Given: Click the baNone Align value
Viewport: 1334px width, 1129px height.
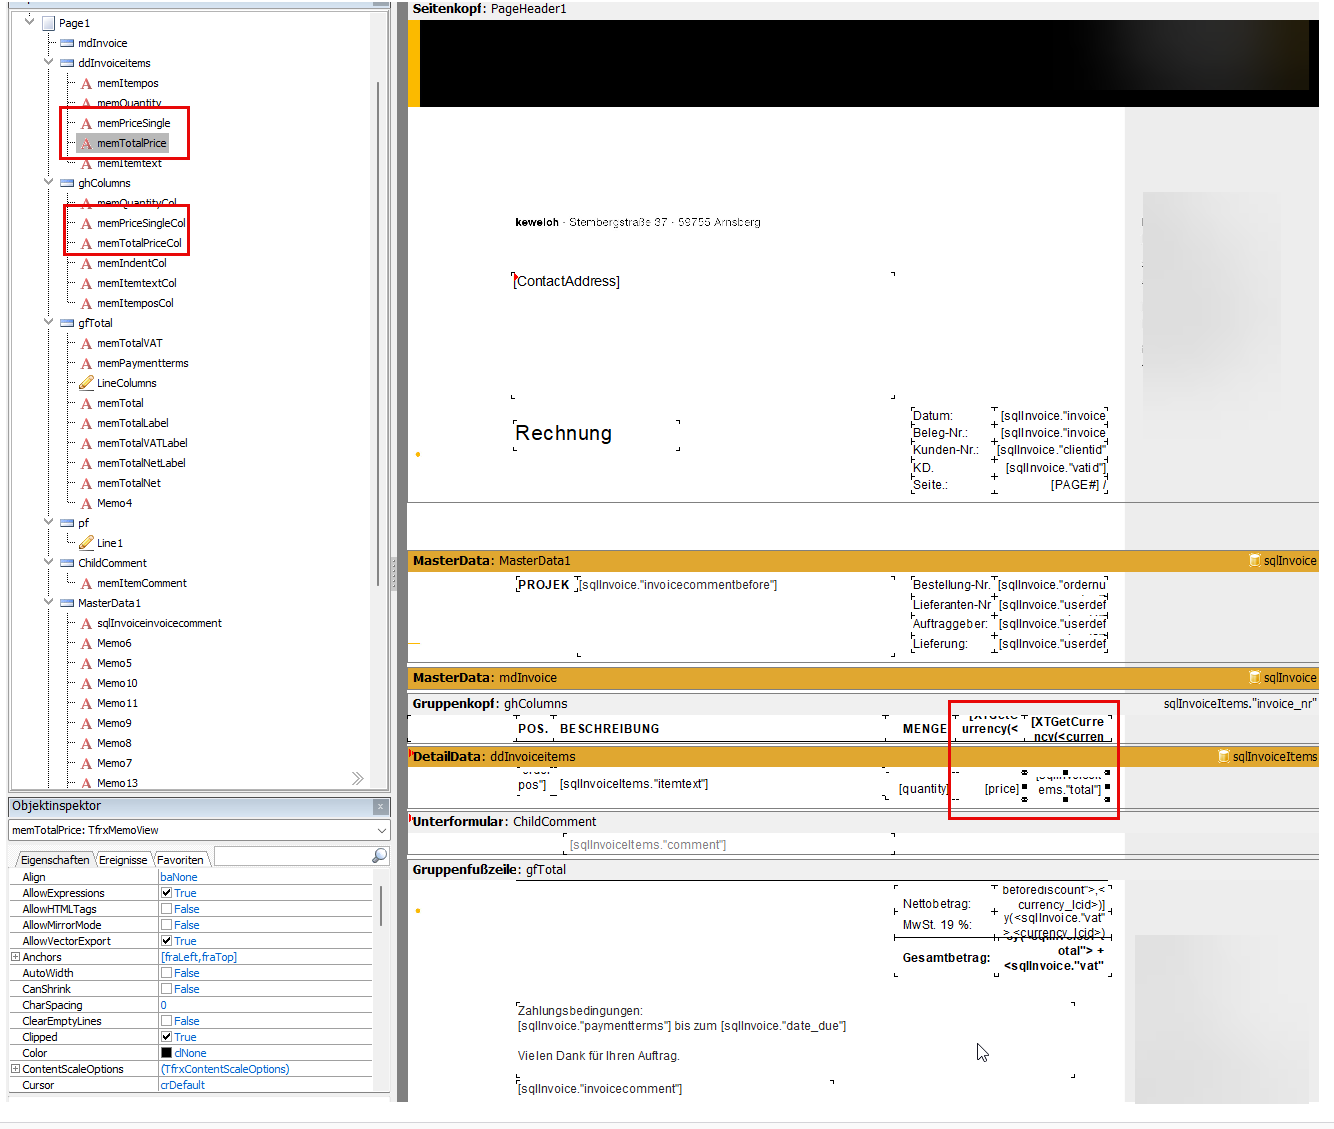Looking at the screenshot, I should 179,877.
